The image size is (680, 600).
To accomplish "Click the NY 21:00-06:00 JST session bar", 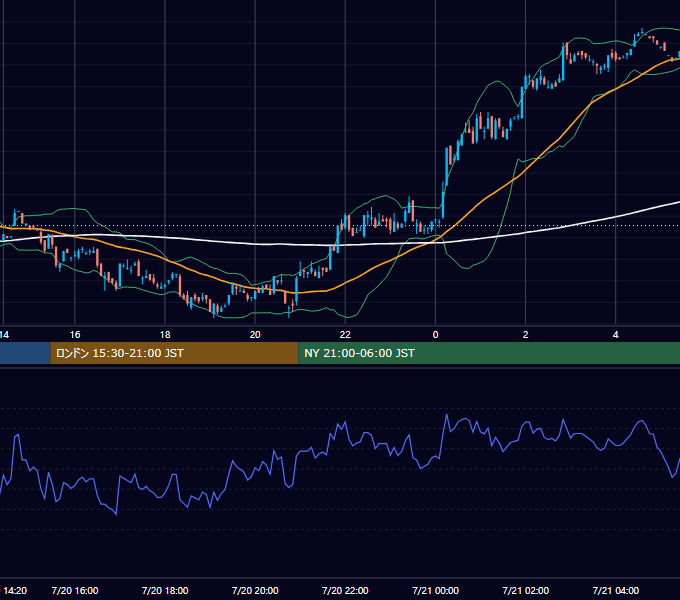I will coord(489,353).
